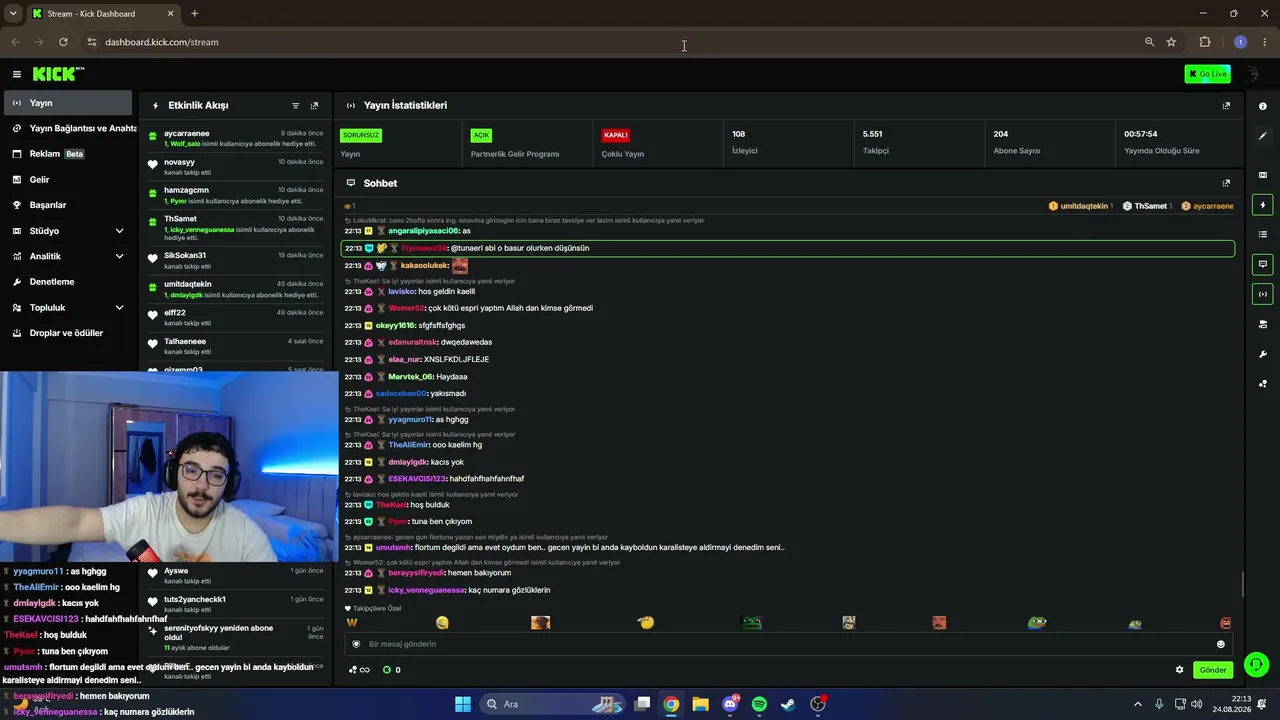Click the yellow smiley emote
Viewport: 1280px width, 720px height.
point(442,623)
